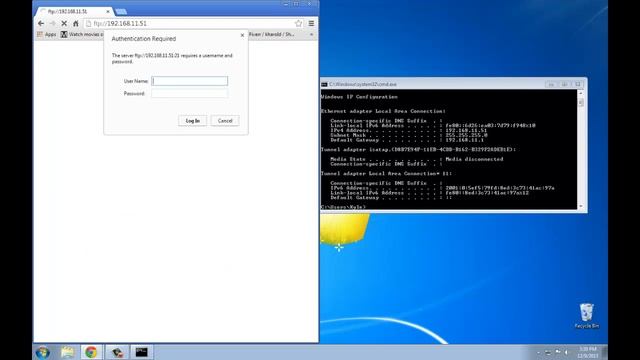Screen dimensions: 640x360
Task: Open the Chrome hamburger menu
Action: click(311, 24)
